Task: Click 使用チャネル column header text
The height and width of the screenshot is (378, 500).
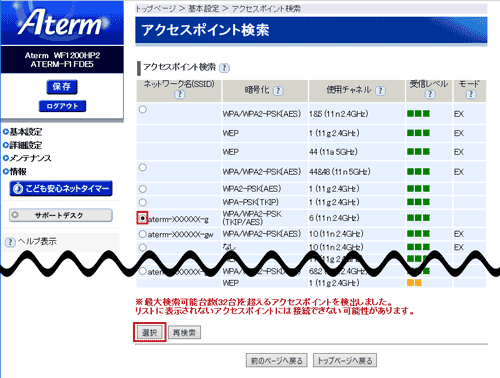Action: (x=349, y=90)
